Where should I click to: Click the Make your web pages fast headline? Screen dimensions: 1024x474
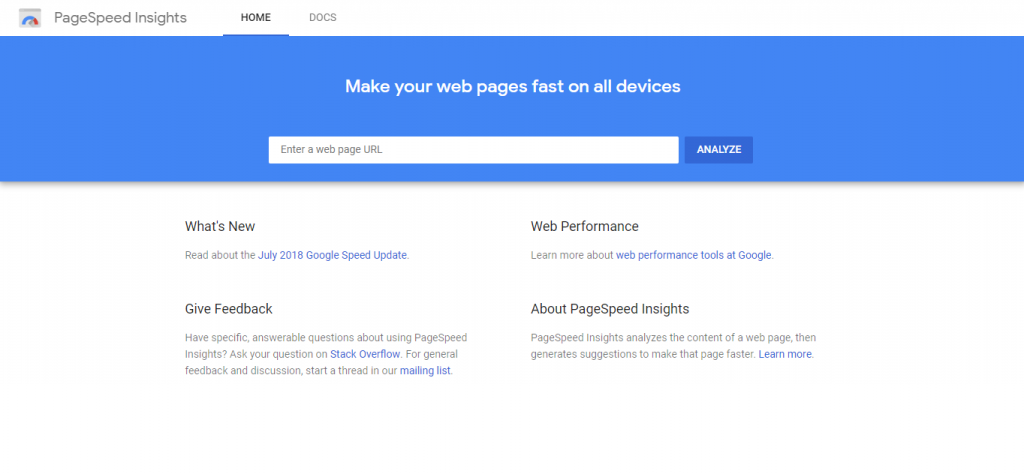(512, 86)
